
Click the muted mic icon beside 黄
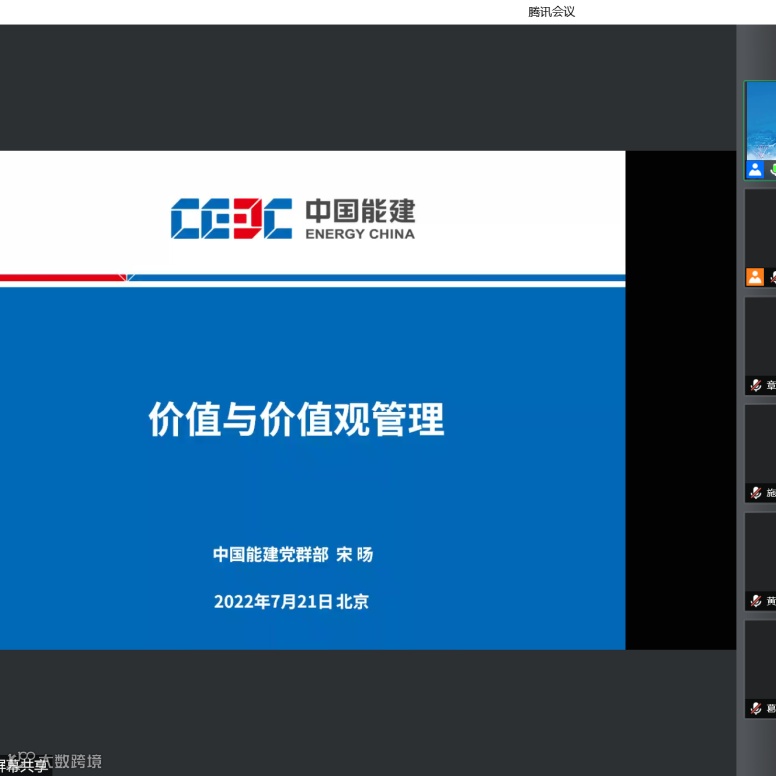(756, 601)
